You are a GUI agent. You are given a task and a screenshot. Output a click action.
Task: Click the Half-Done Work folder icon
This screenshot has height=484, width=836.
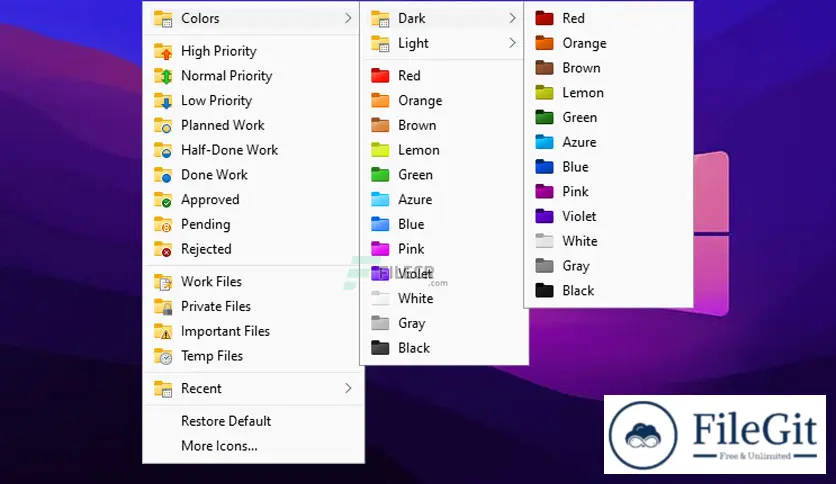coord(163,150)
